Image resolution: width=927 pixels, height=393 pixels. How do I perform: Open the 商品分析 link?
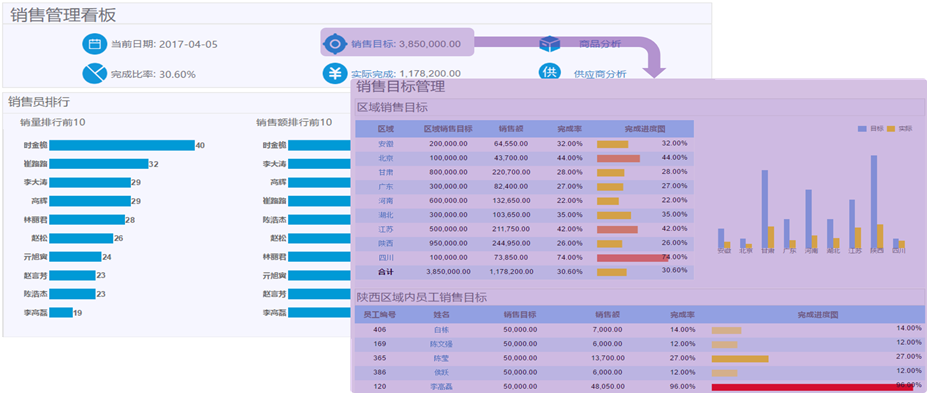tap(600, 44)
